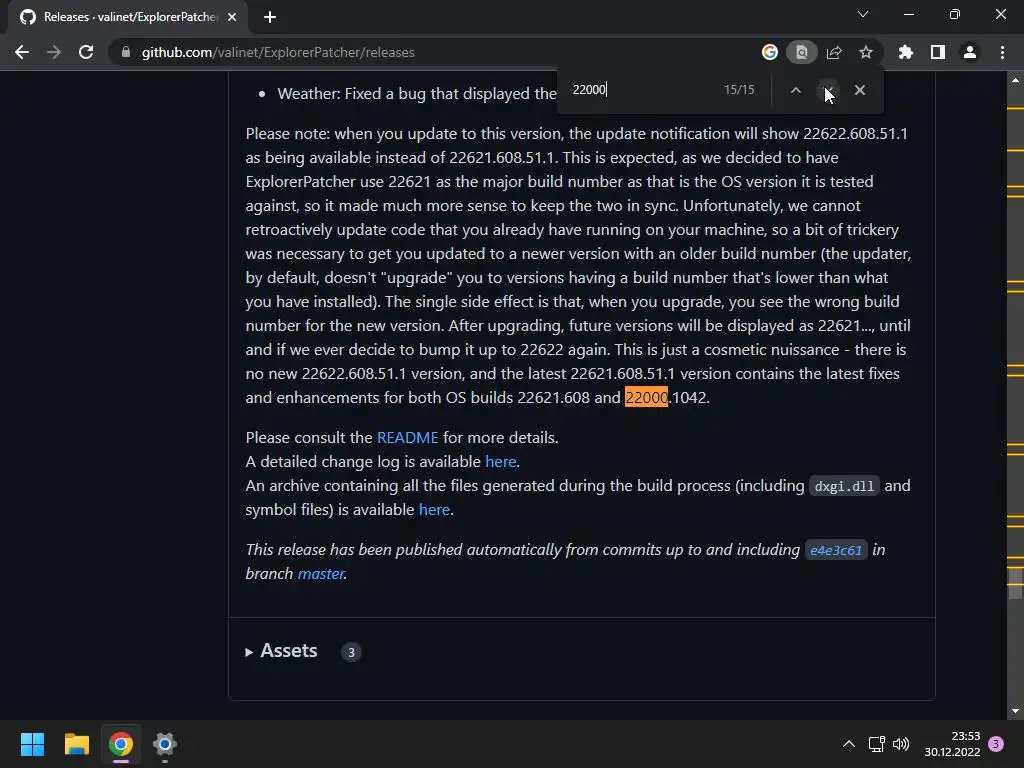Click the scrollbar up arrow
The image size is (1024, 768).
tap(1015, 80)
